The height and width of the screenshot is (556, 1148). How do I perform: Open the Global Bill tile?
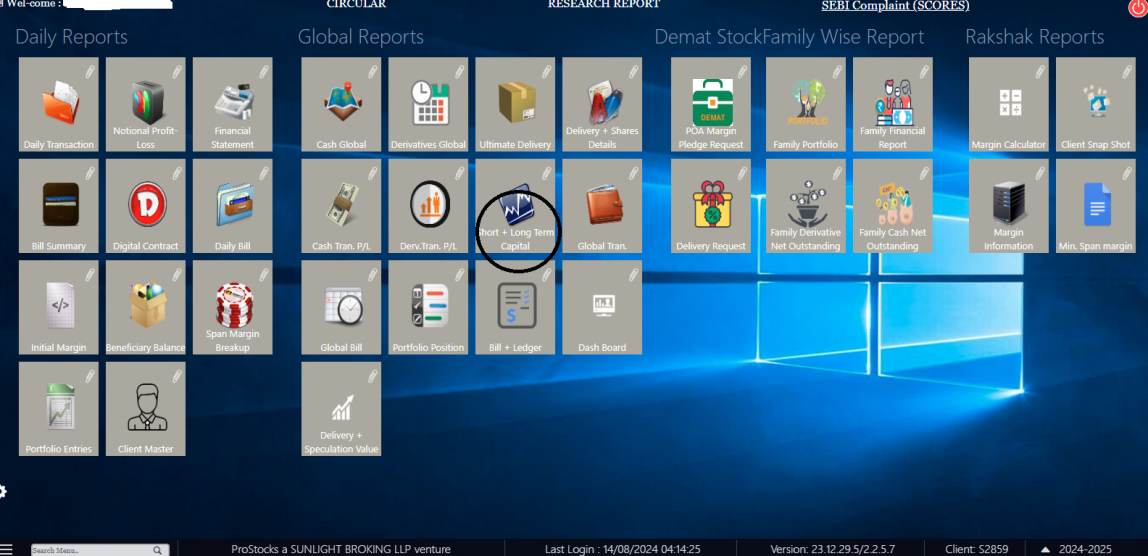341,308
